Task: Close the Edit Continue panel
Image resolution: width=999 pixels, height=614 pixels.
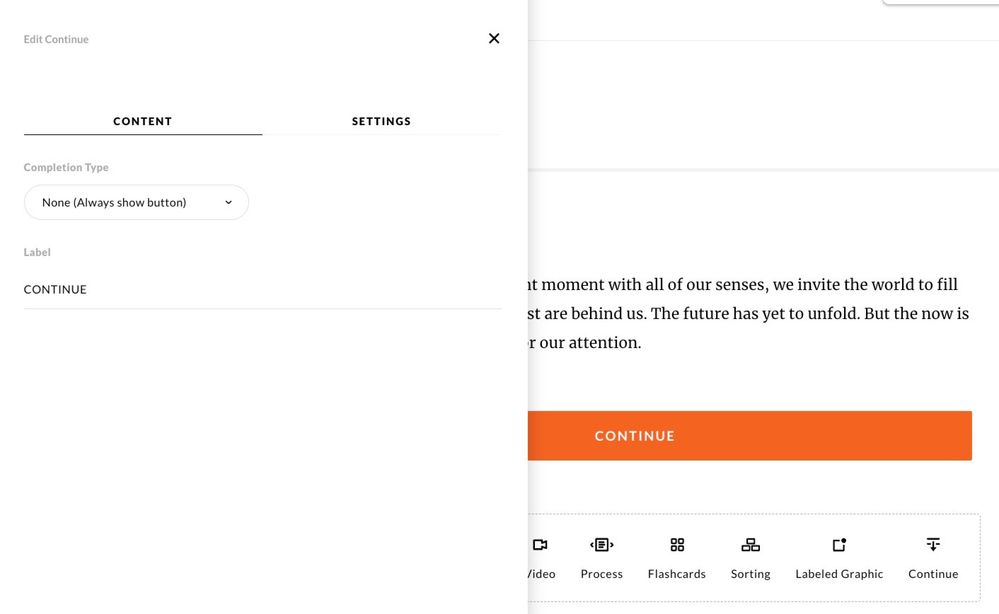Action: coord(494,39)
